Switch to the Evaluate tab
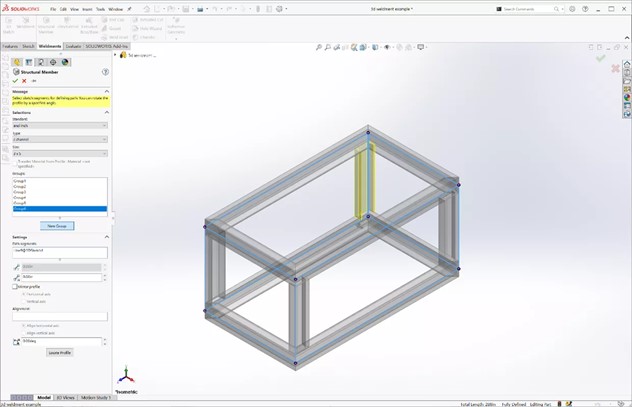 (x=73, y=46)
